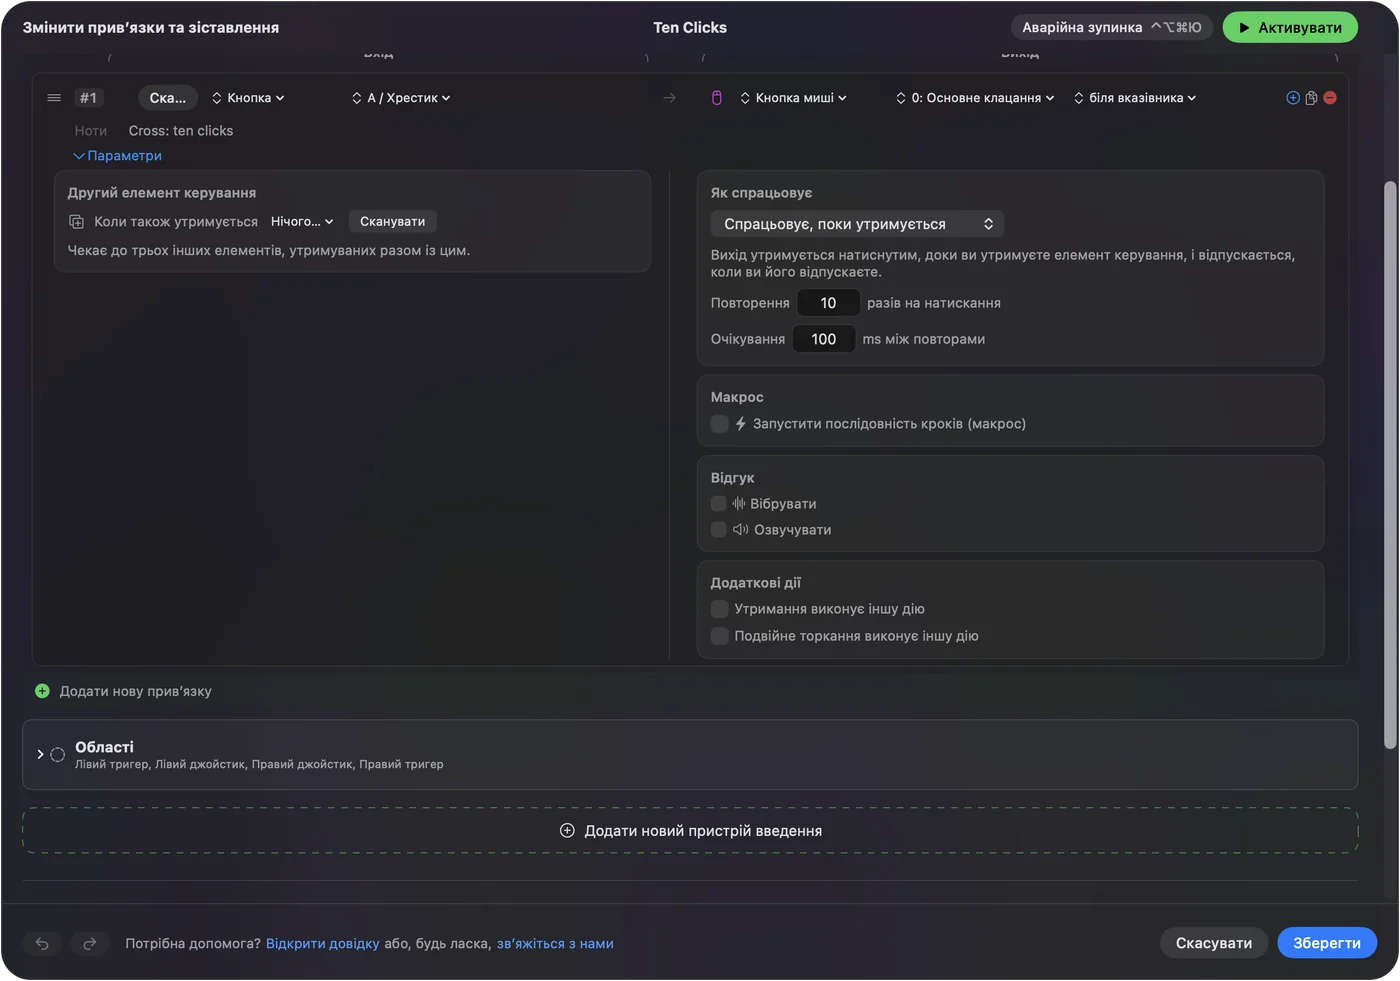This screenshot has height=981, width=1400.
Task: Click the зв'яжіться з нами link
Action: coord(555,944)
